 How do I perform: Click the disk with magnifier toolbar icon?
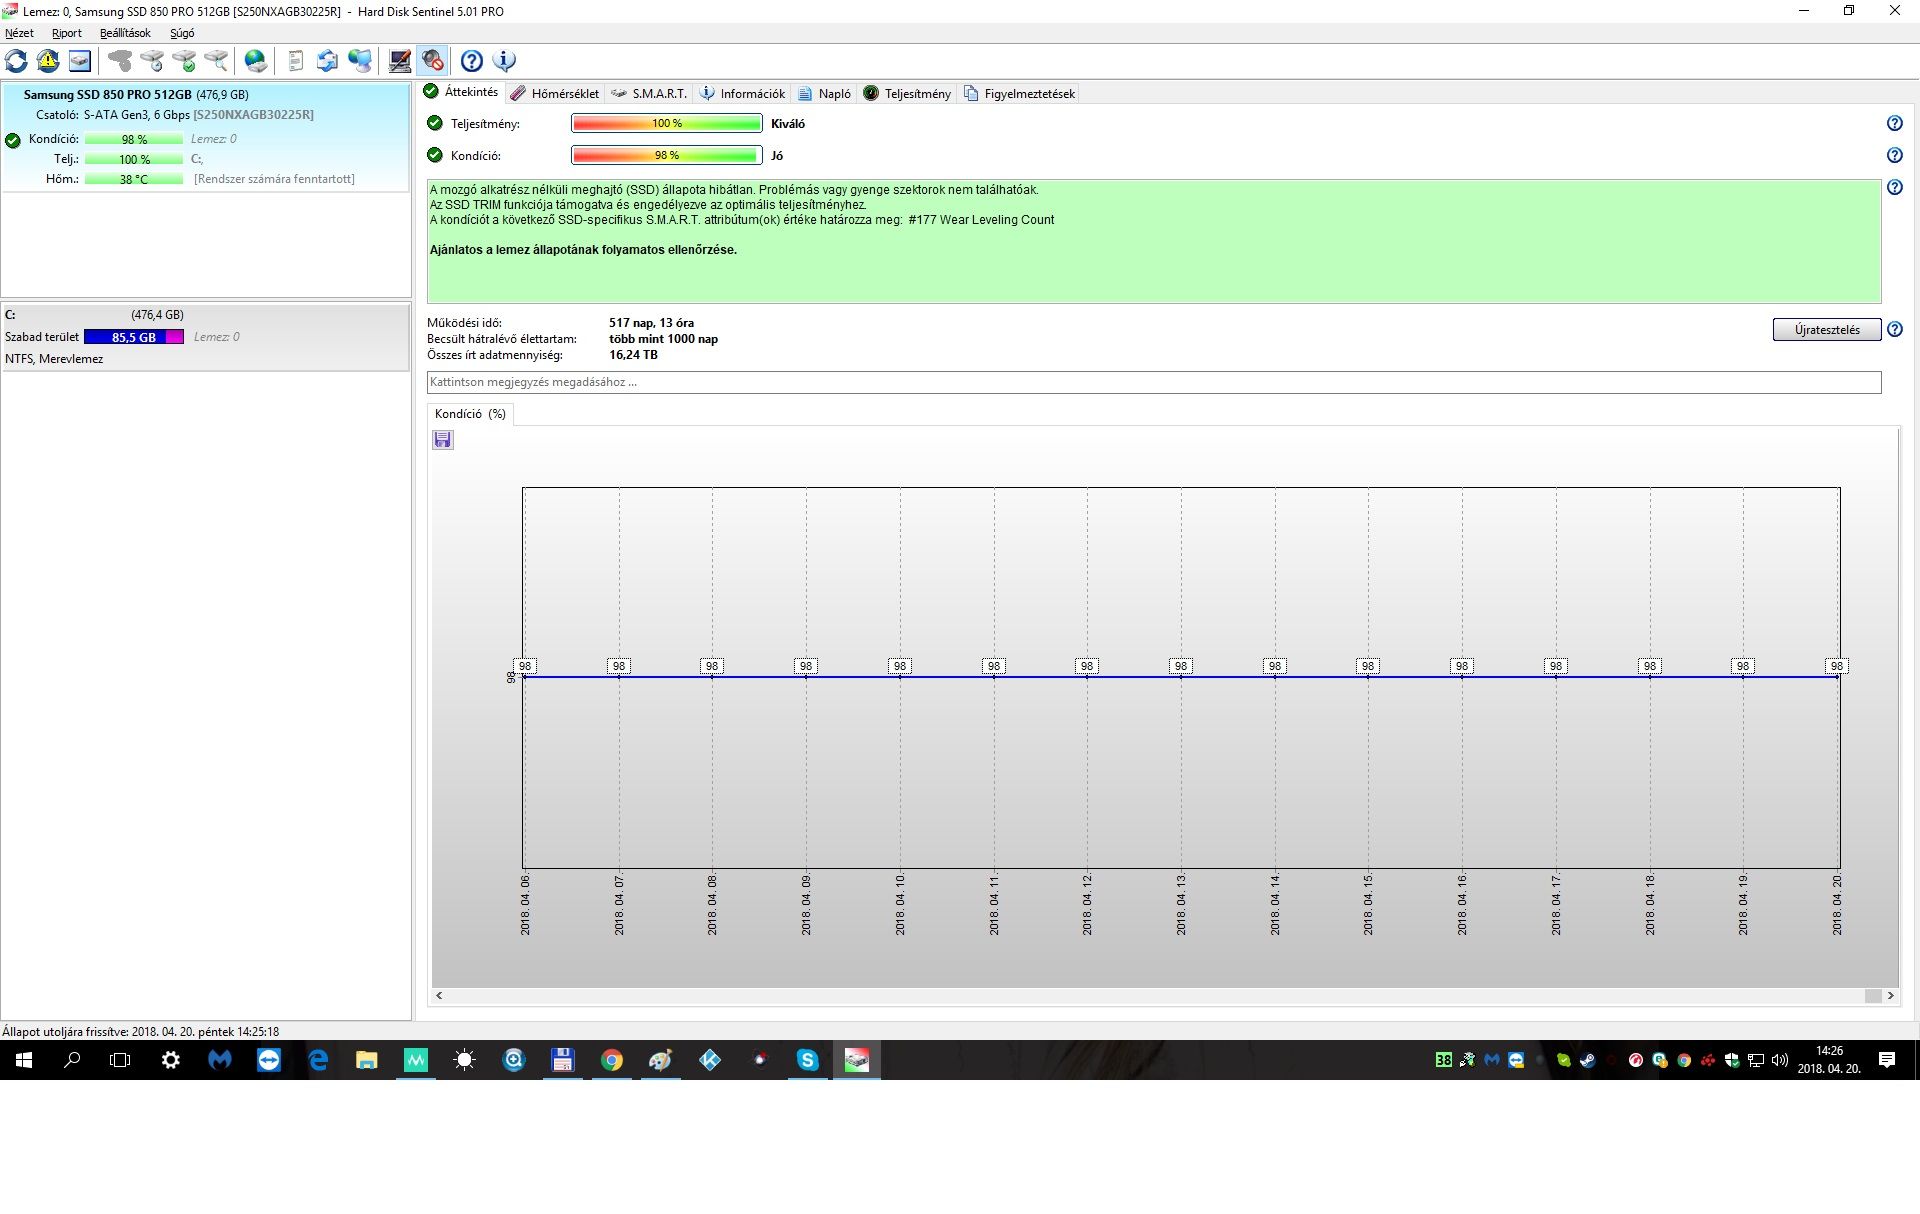(216, 61)
